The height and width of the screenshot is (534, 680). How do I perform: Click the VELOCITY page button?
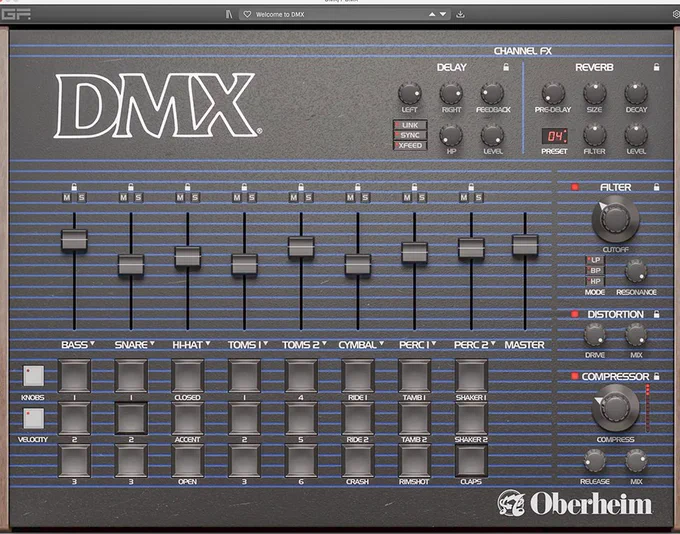33,418
